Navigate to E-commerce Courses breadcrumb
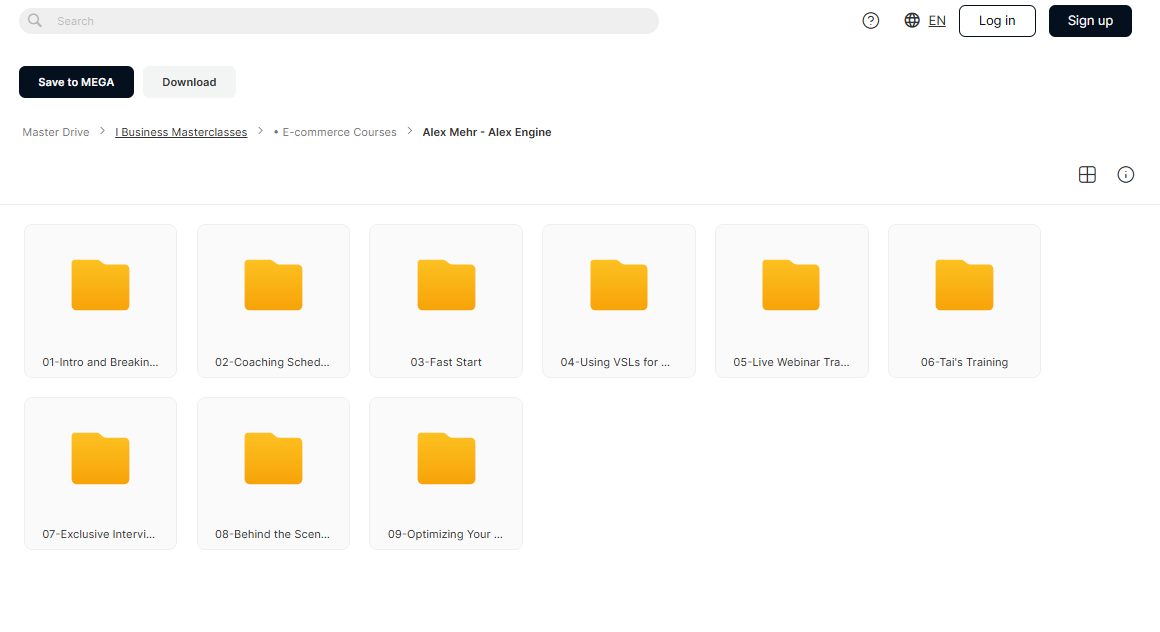Viewport: 1160px width, 632px height. click(335, 132)
